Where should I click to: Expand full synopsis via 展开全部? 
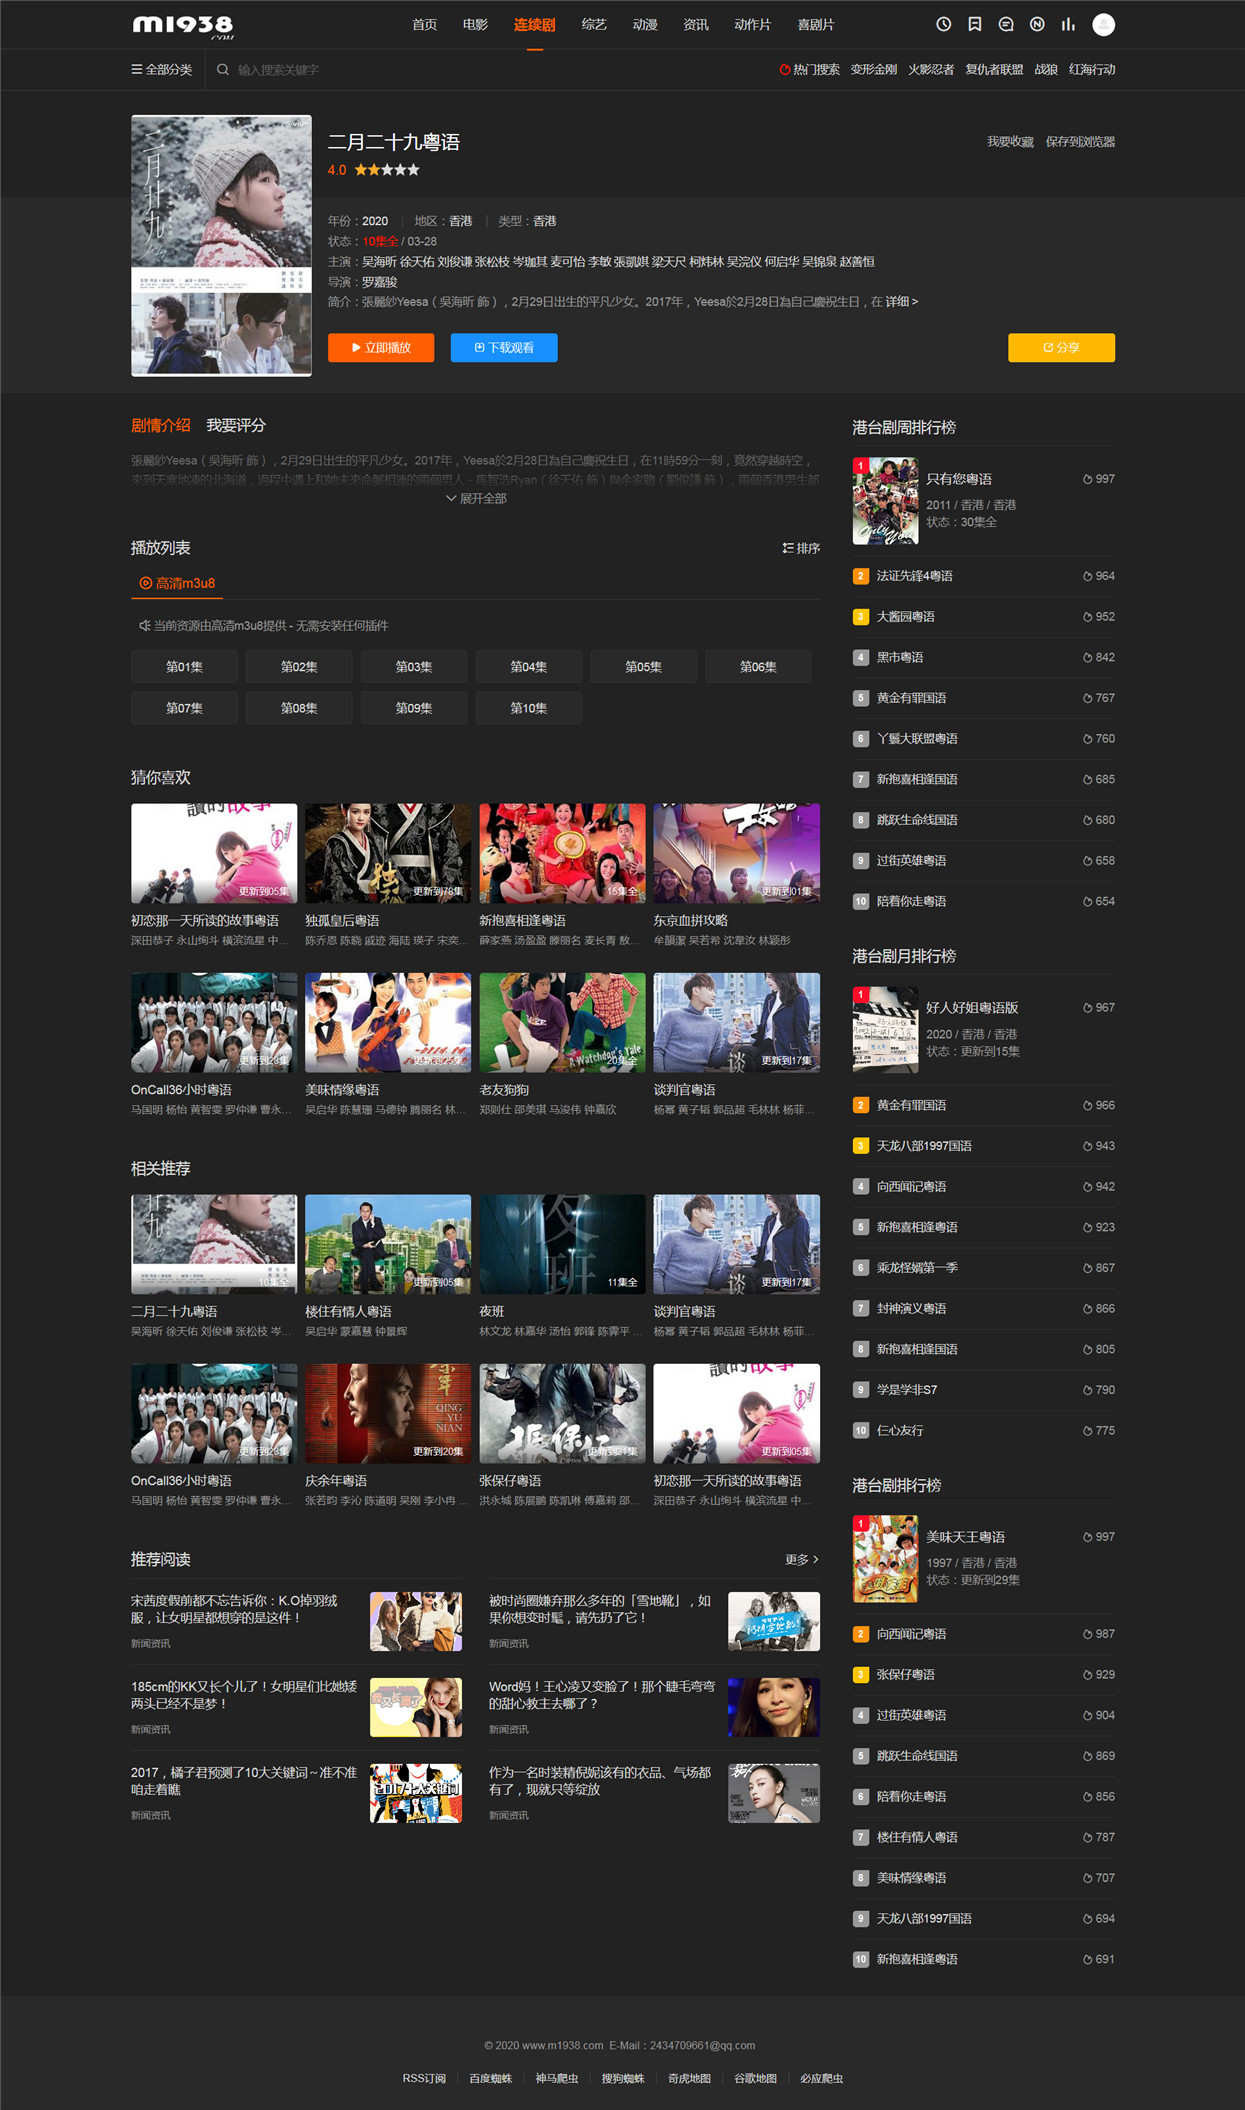(476, 498)
